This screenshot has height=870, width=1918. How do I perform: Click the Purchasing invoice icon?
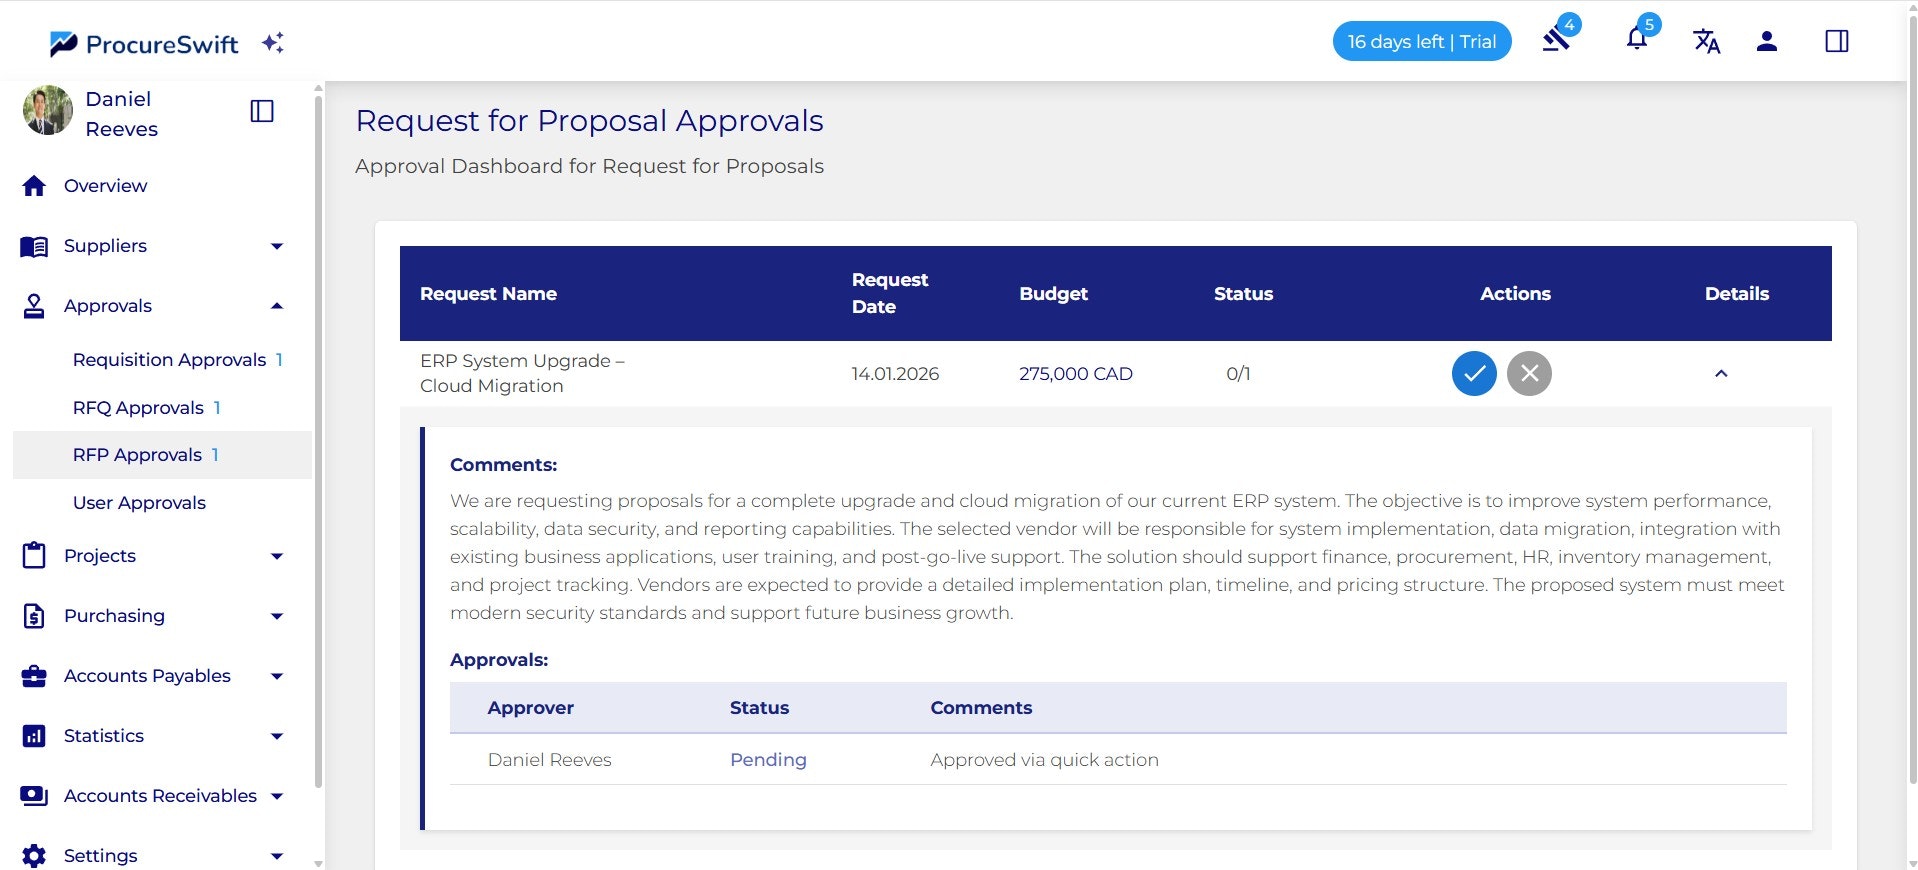point(34,616)
